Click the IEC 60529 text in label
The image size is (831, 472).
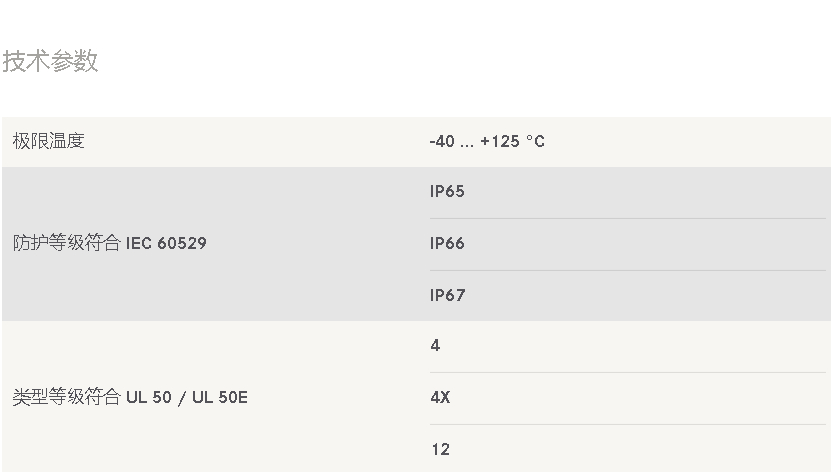click(166, 243)
